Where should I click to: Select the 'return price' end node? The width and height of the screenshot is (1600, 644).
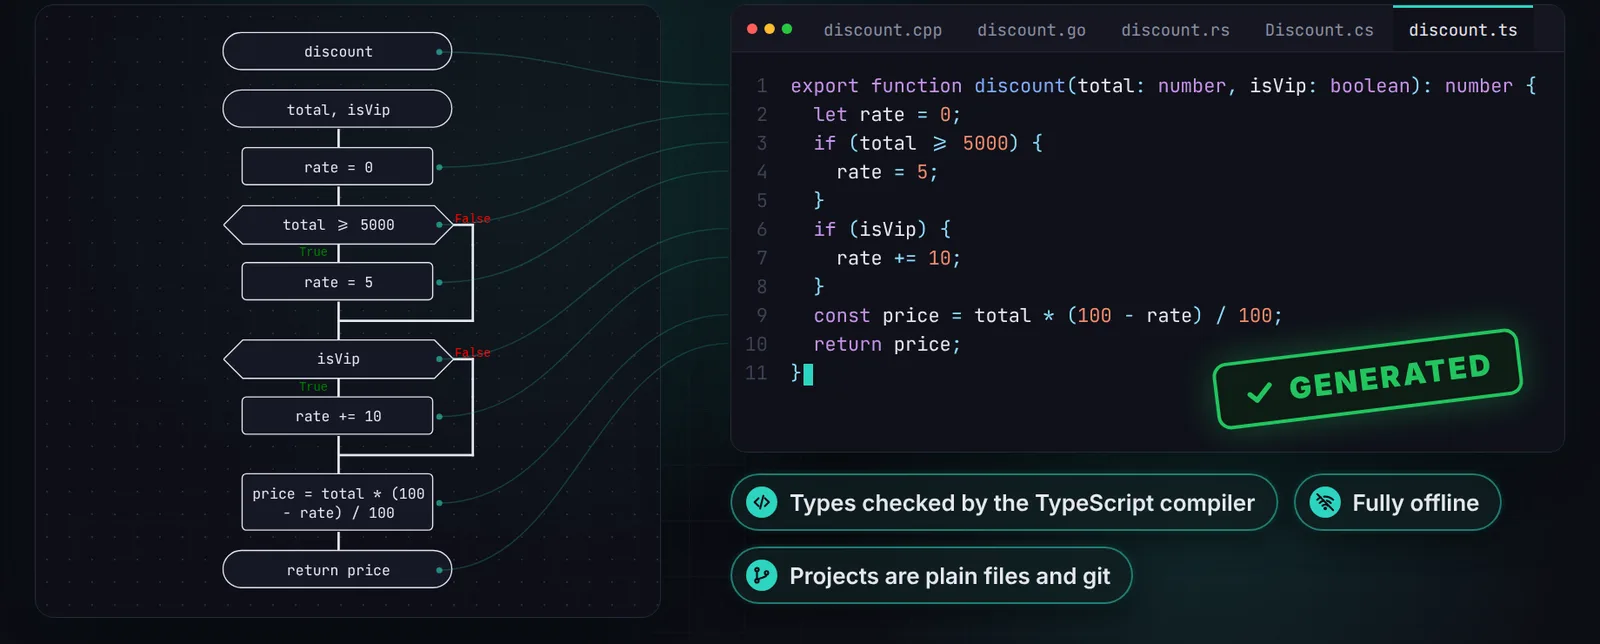[337, 570]
